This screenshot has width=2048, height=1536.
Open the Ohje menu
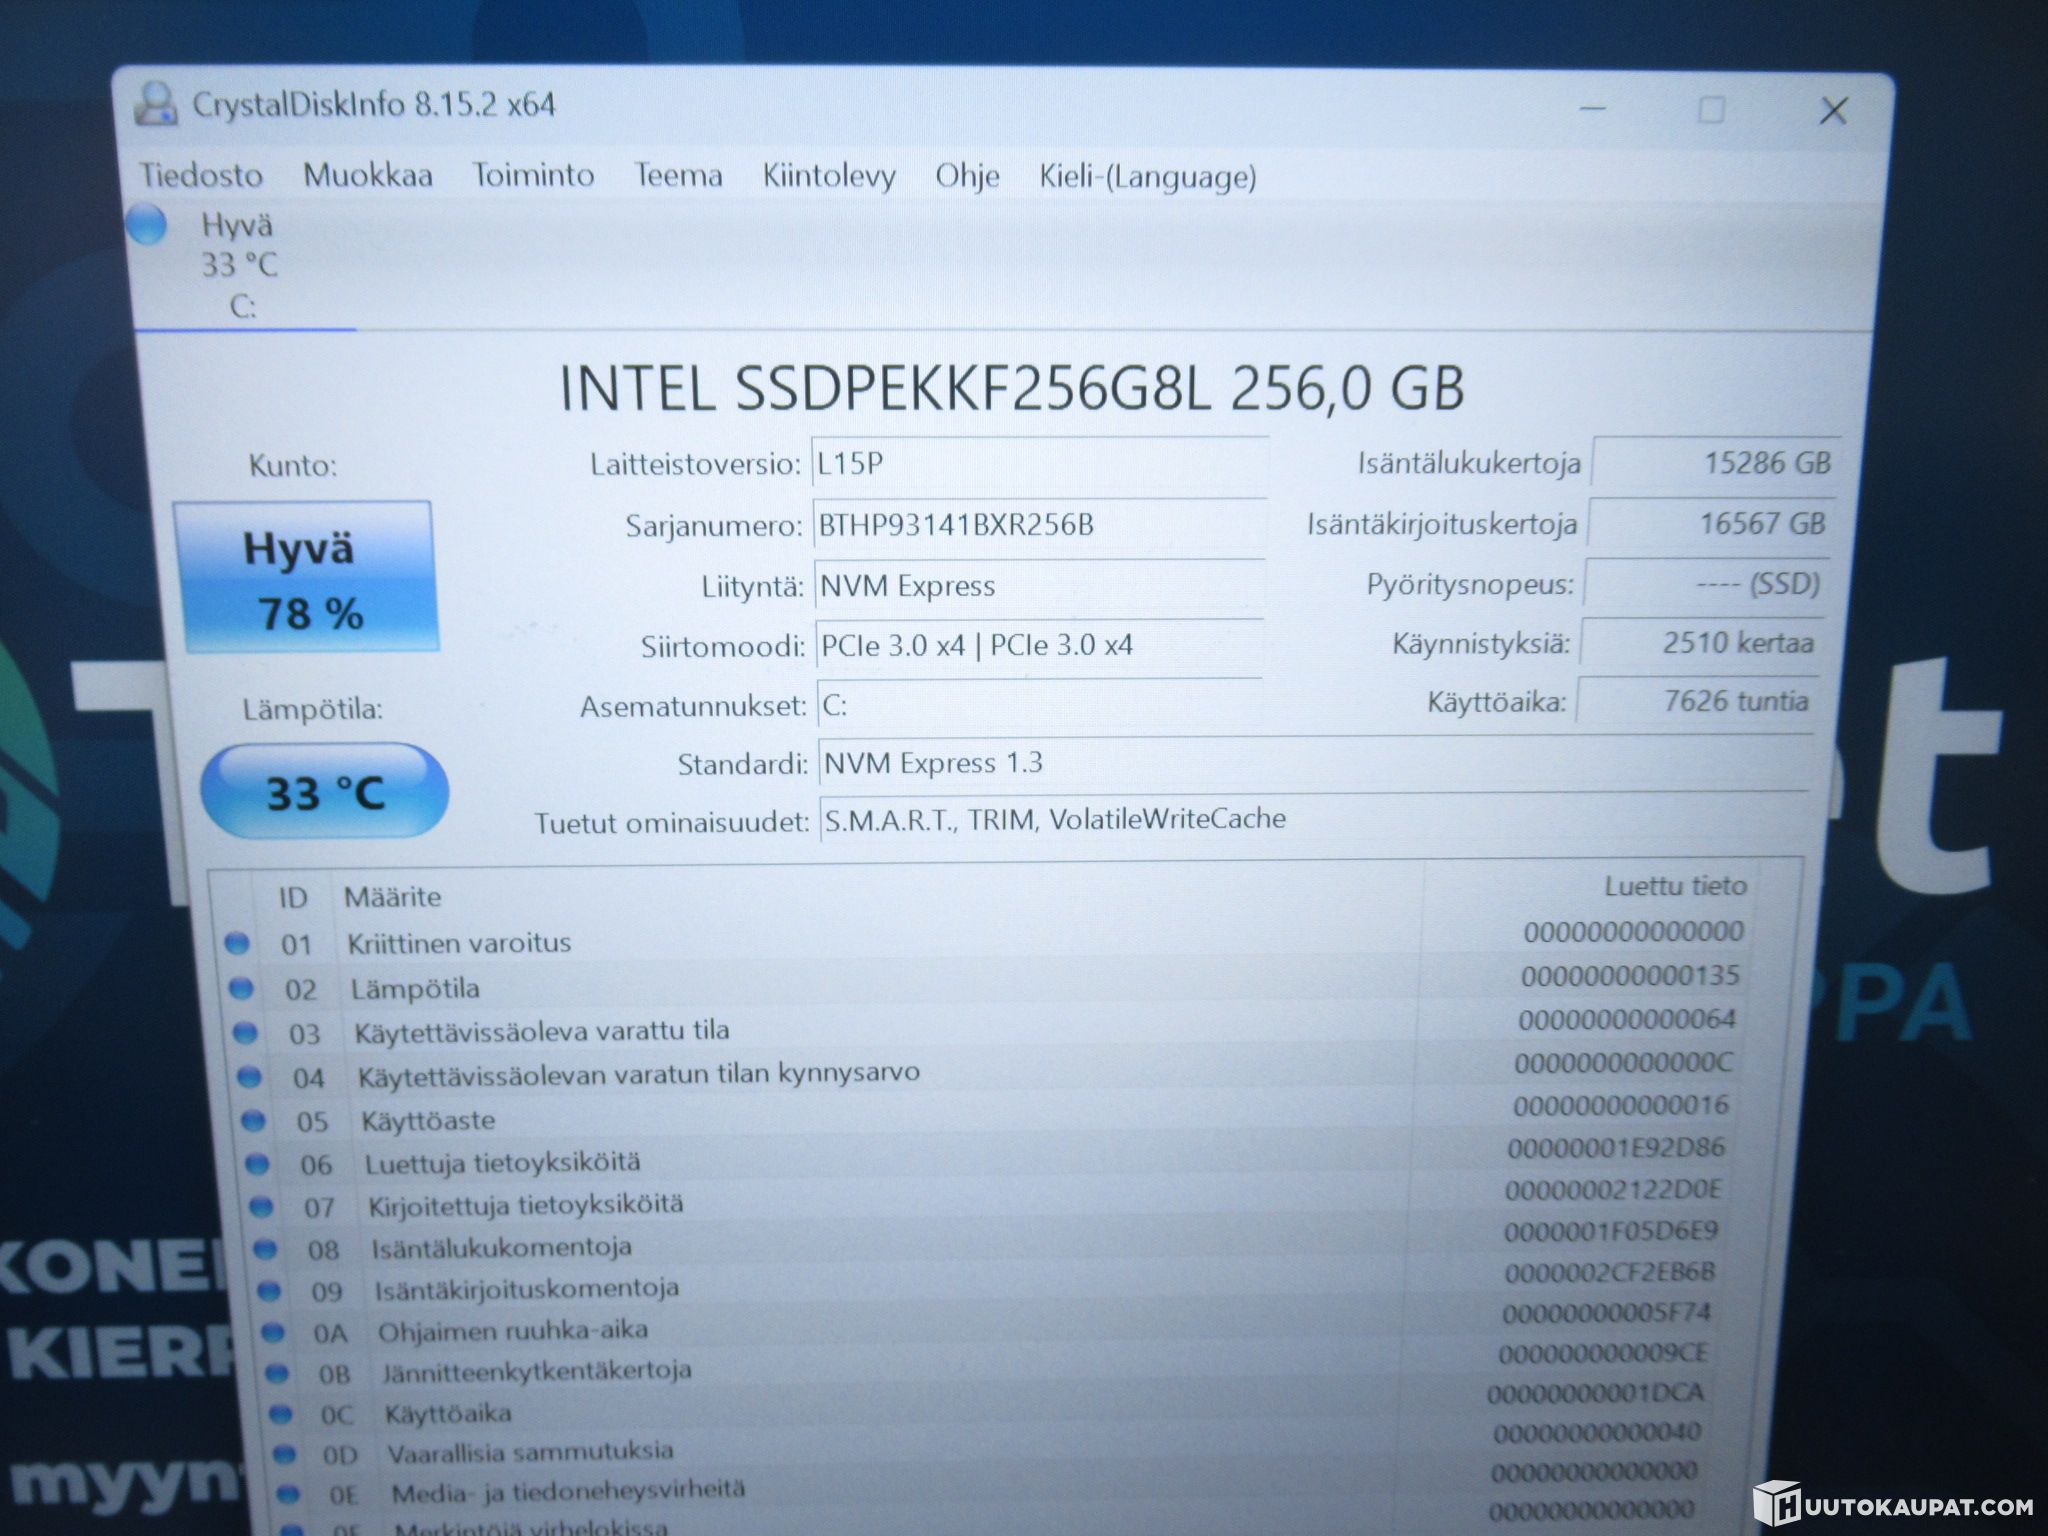[x=967, y=176]
